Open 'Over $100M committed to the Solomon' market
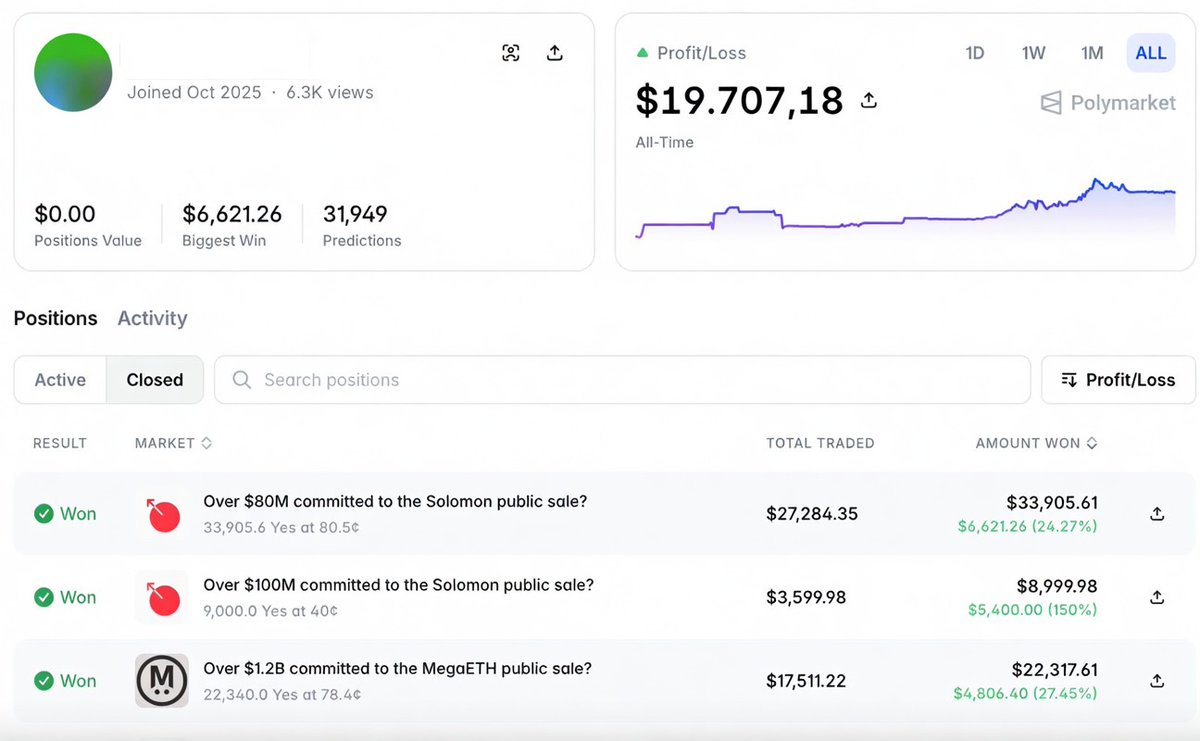The height and width of the screenshot is (741, 1200). tap(398, 584)
